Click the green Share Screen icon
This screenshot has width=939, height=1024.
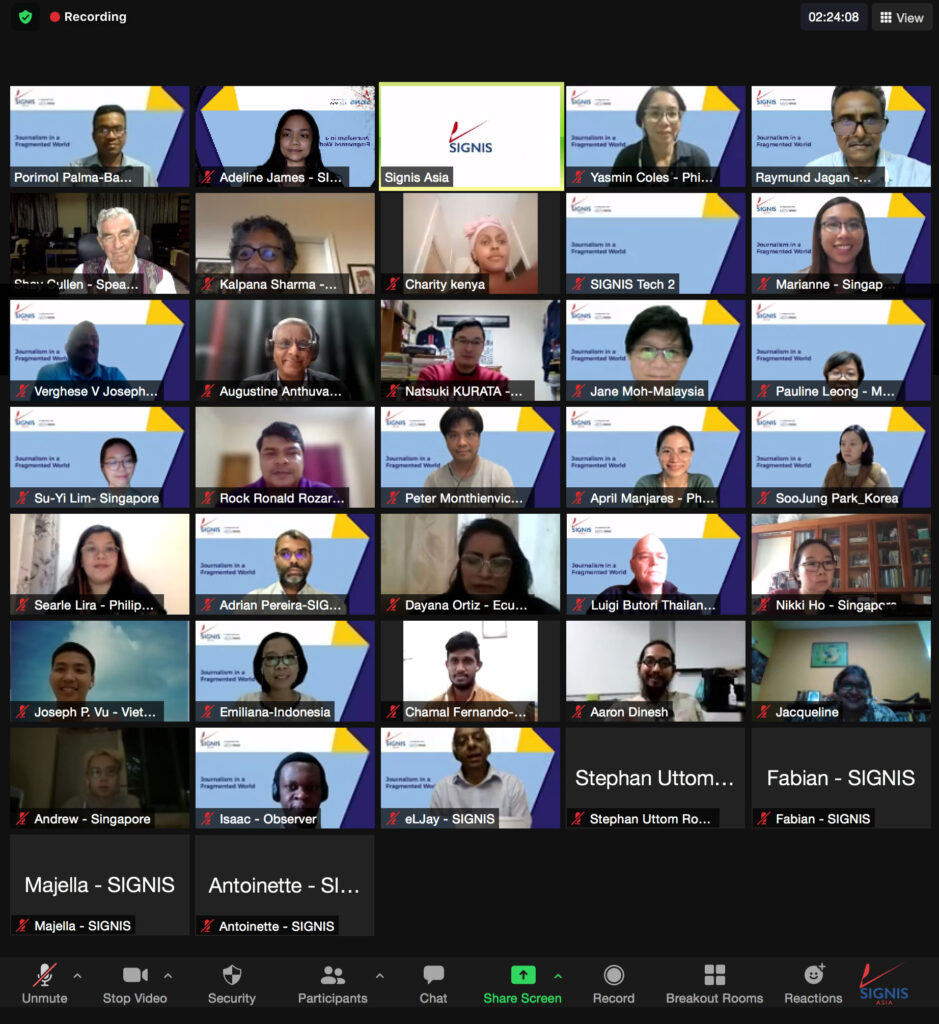[523, 975]
